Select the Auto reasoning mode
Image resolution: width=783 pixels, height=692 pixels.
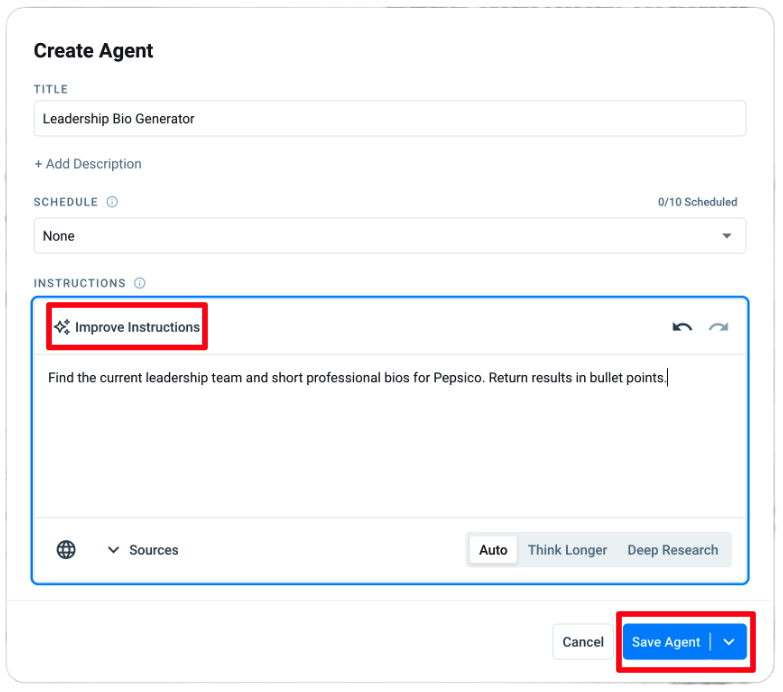(x=493, y=550)
